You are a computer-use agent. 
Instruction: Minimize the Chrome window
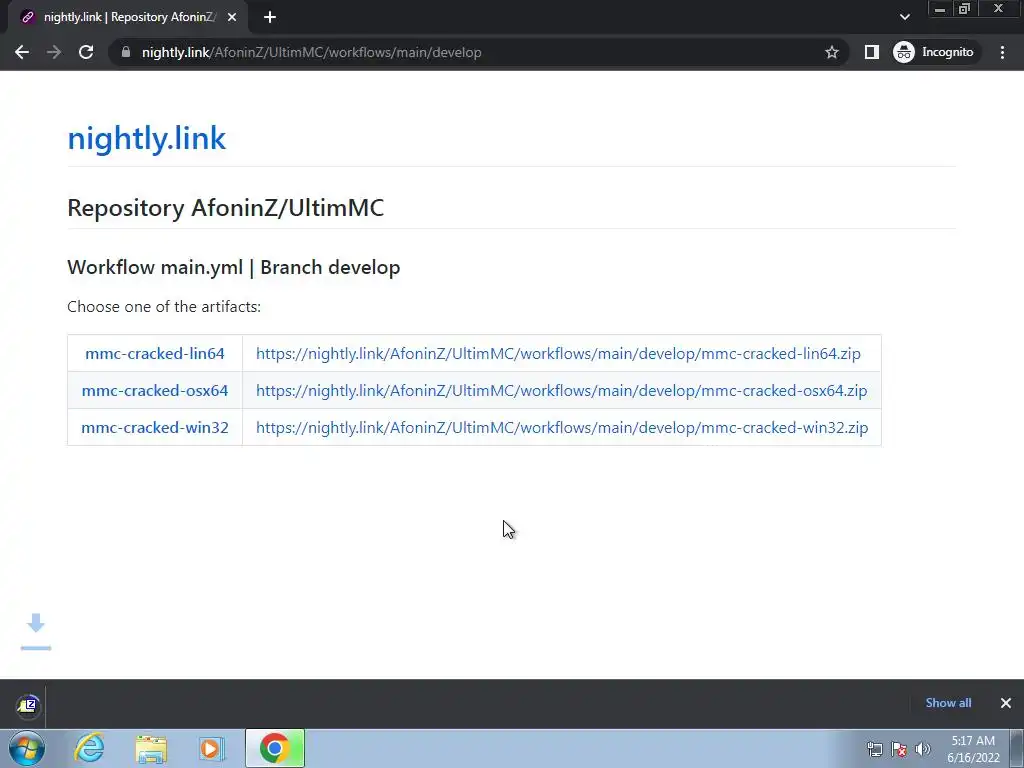tap(940, 9)
